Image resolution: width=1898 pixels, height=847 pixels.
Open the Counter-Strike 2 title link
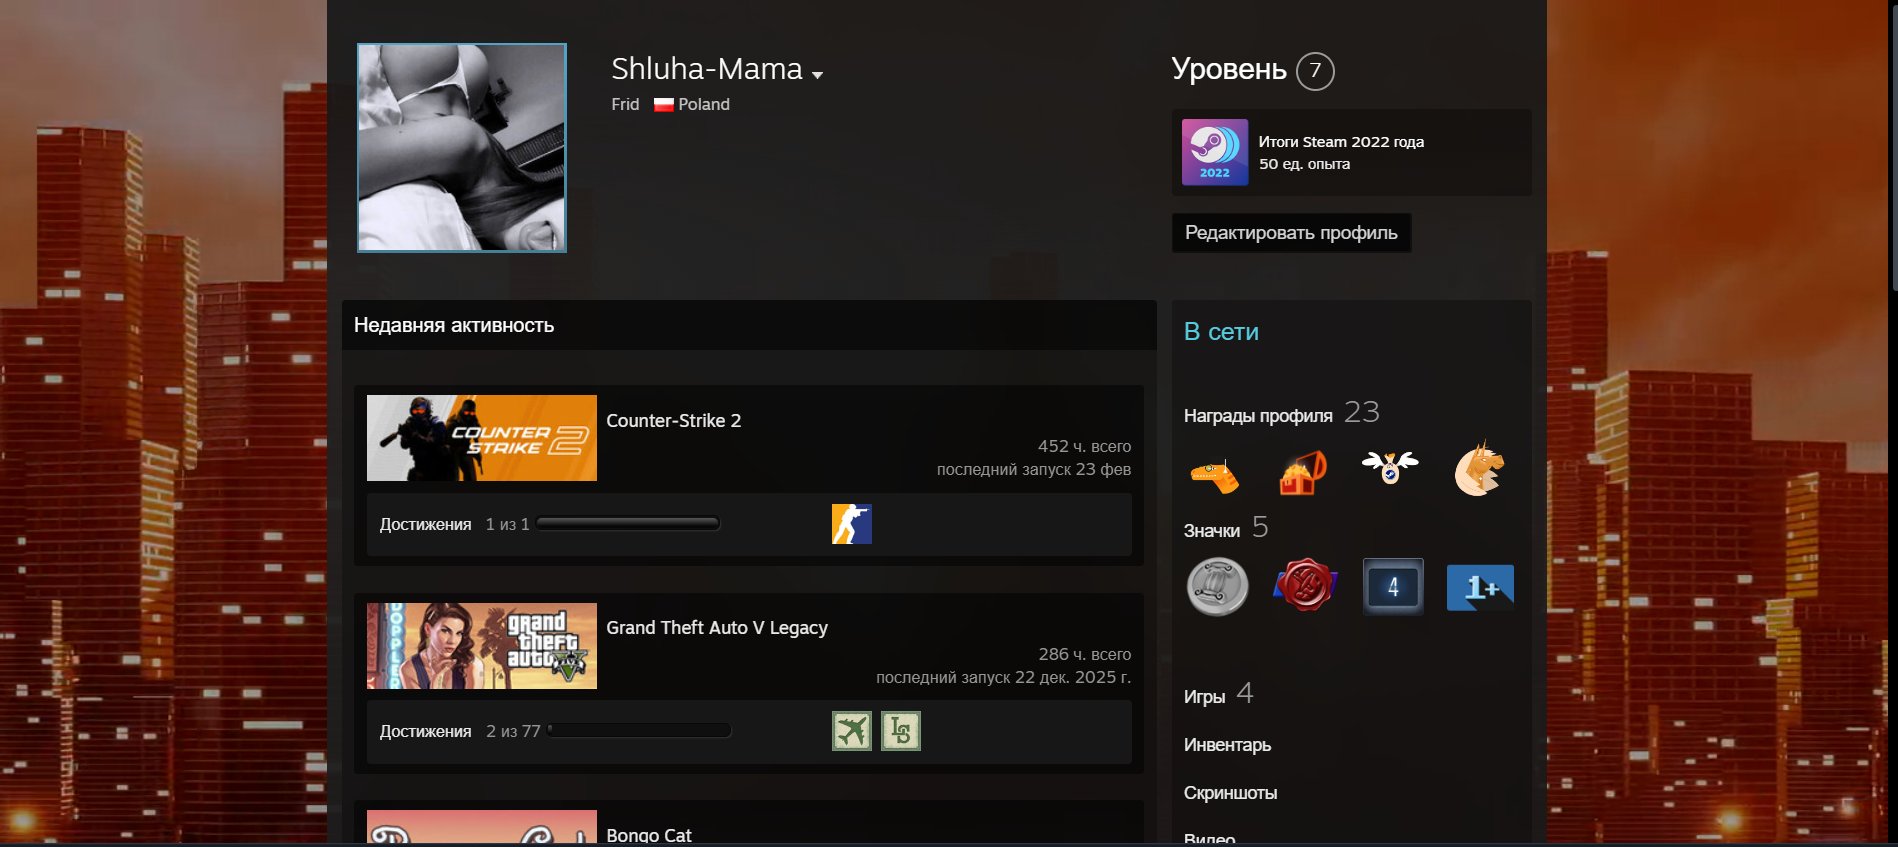point(674,421)
